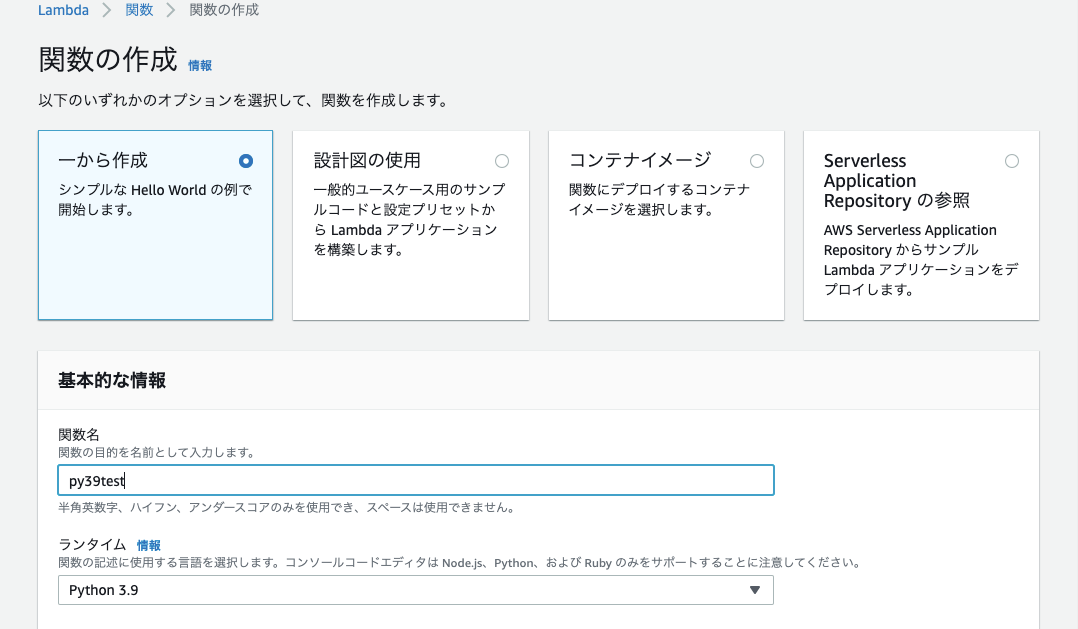Click the 基本的な情報 section header
The image size is (1078, 629).
(112, 380)
